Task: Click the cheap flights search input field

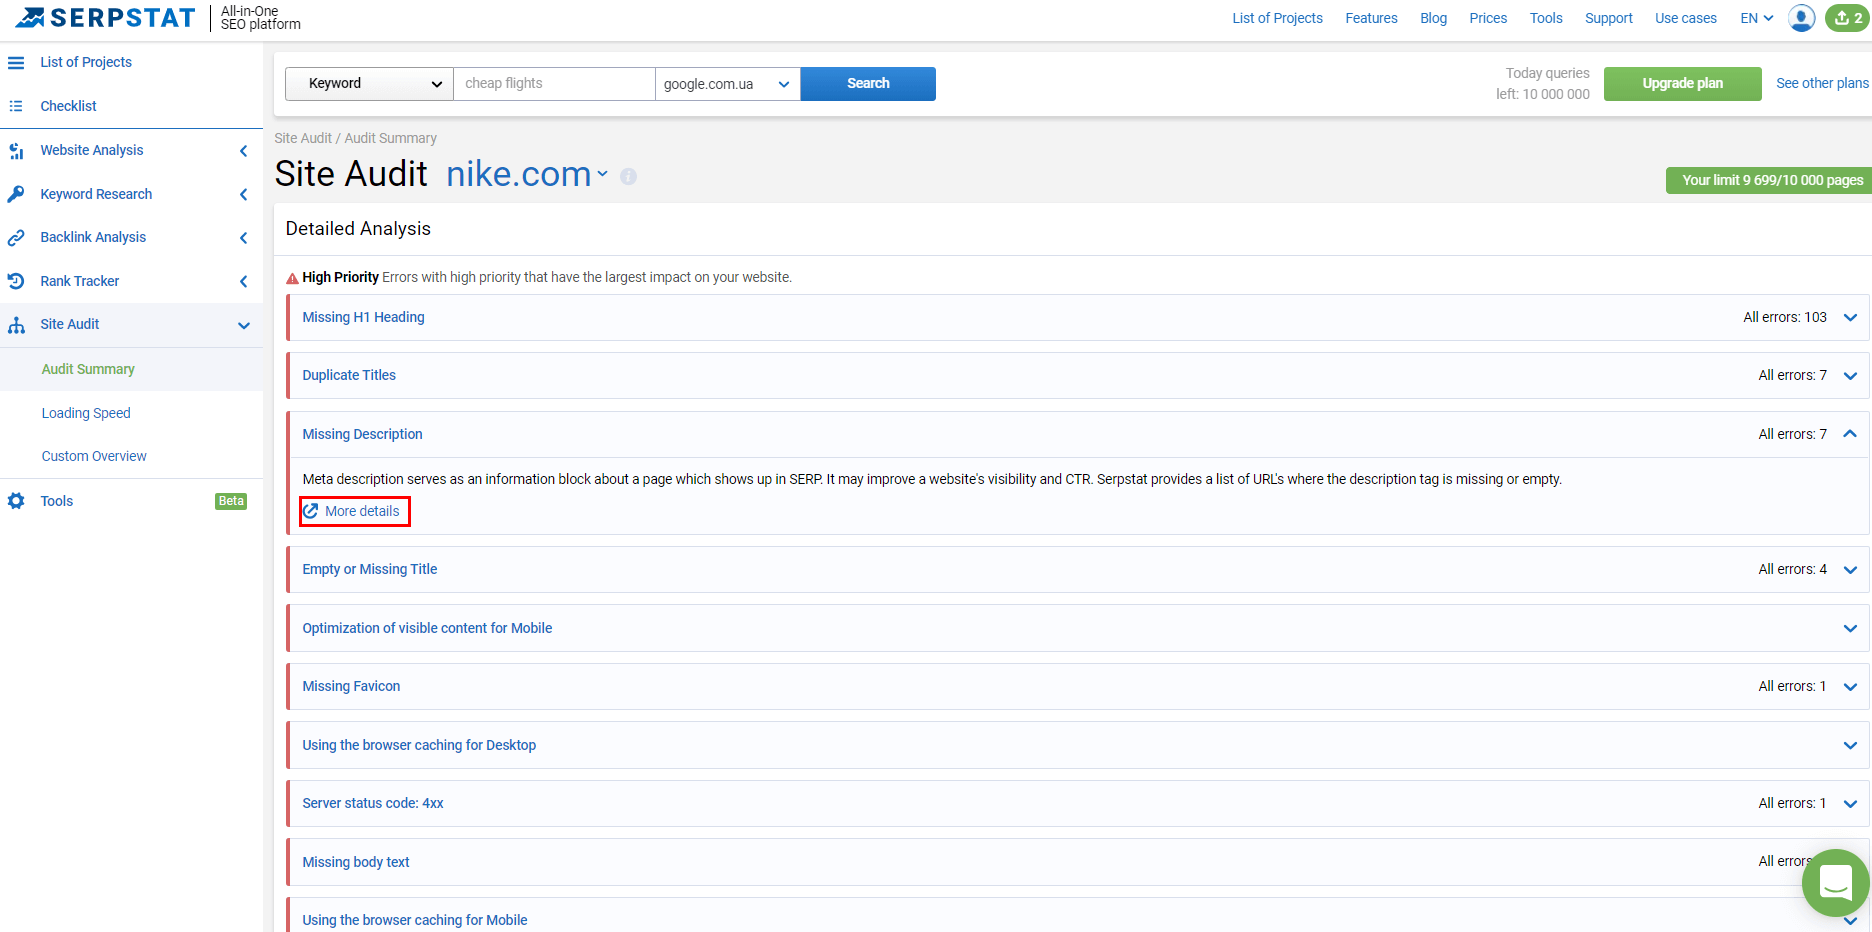Action: point(554,84)
